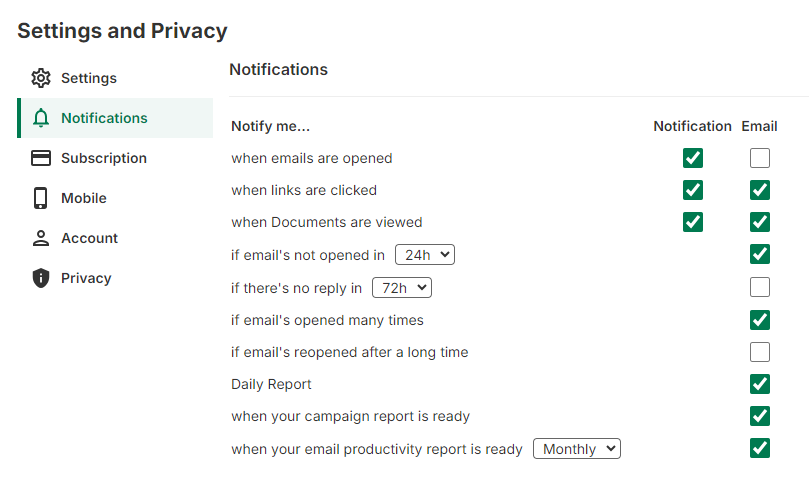Disable notification when links are clicked
Image resolution: width=809 pixels, height=490 pixels.
(x=693, y=190)
